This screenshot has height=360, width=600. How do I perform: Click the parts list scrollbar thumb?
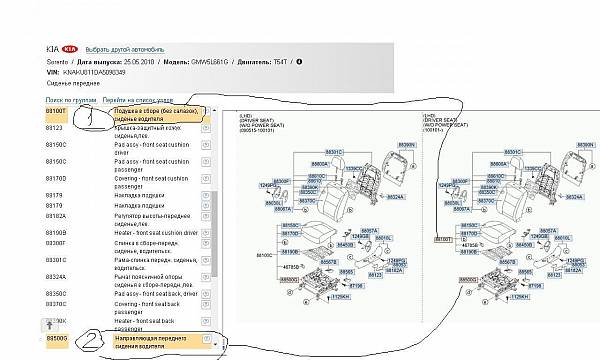click(x=215, y=234)
